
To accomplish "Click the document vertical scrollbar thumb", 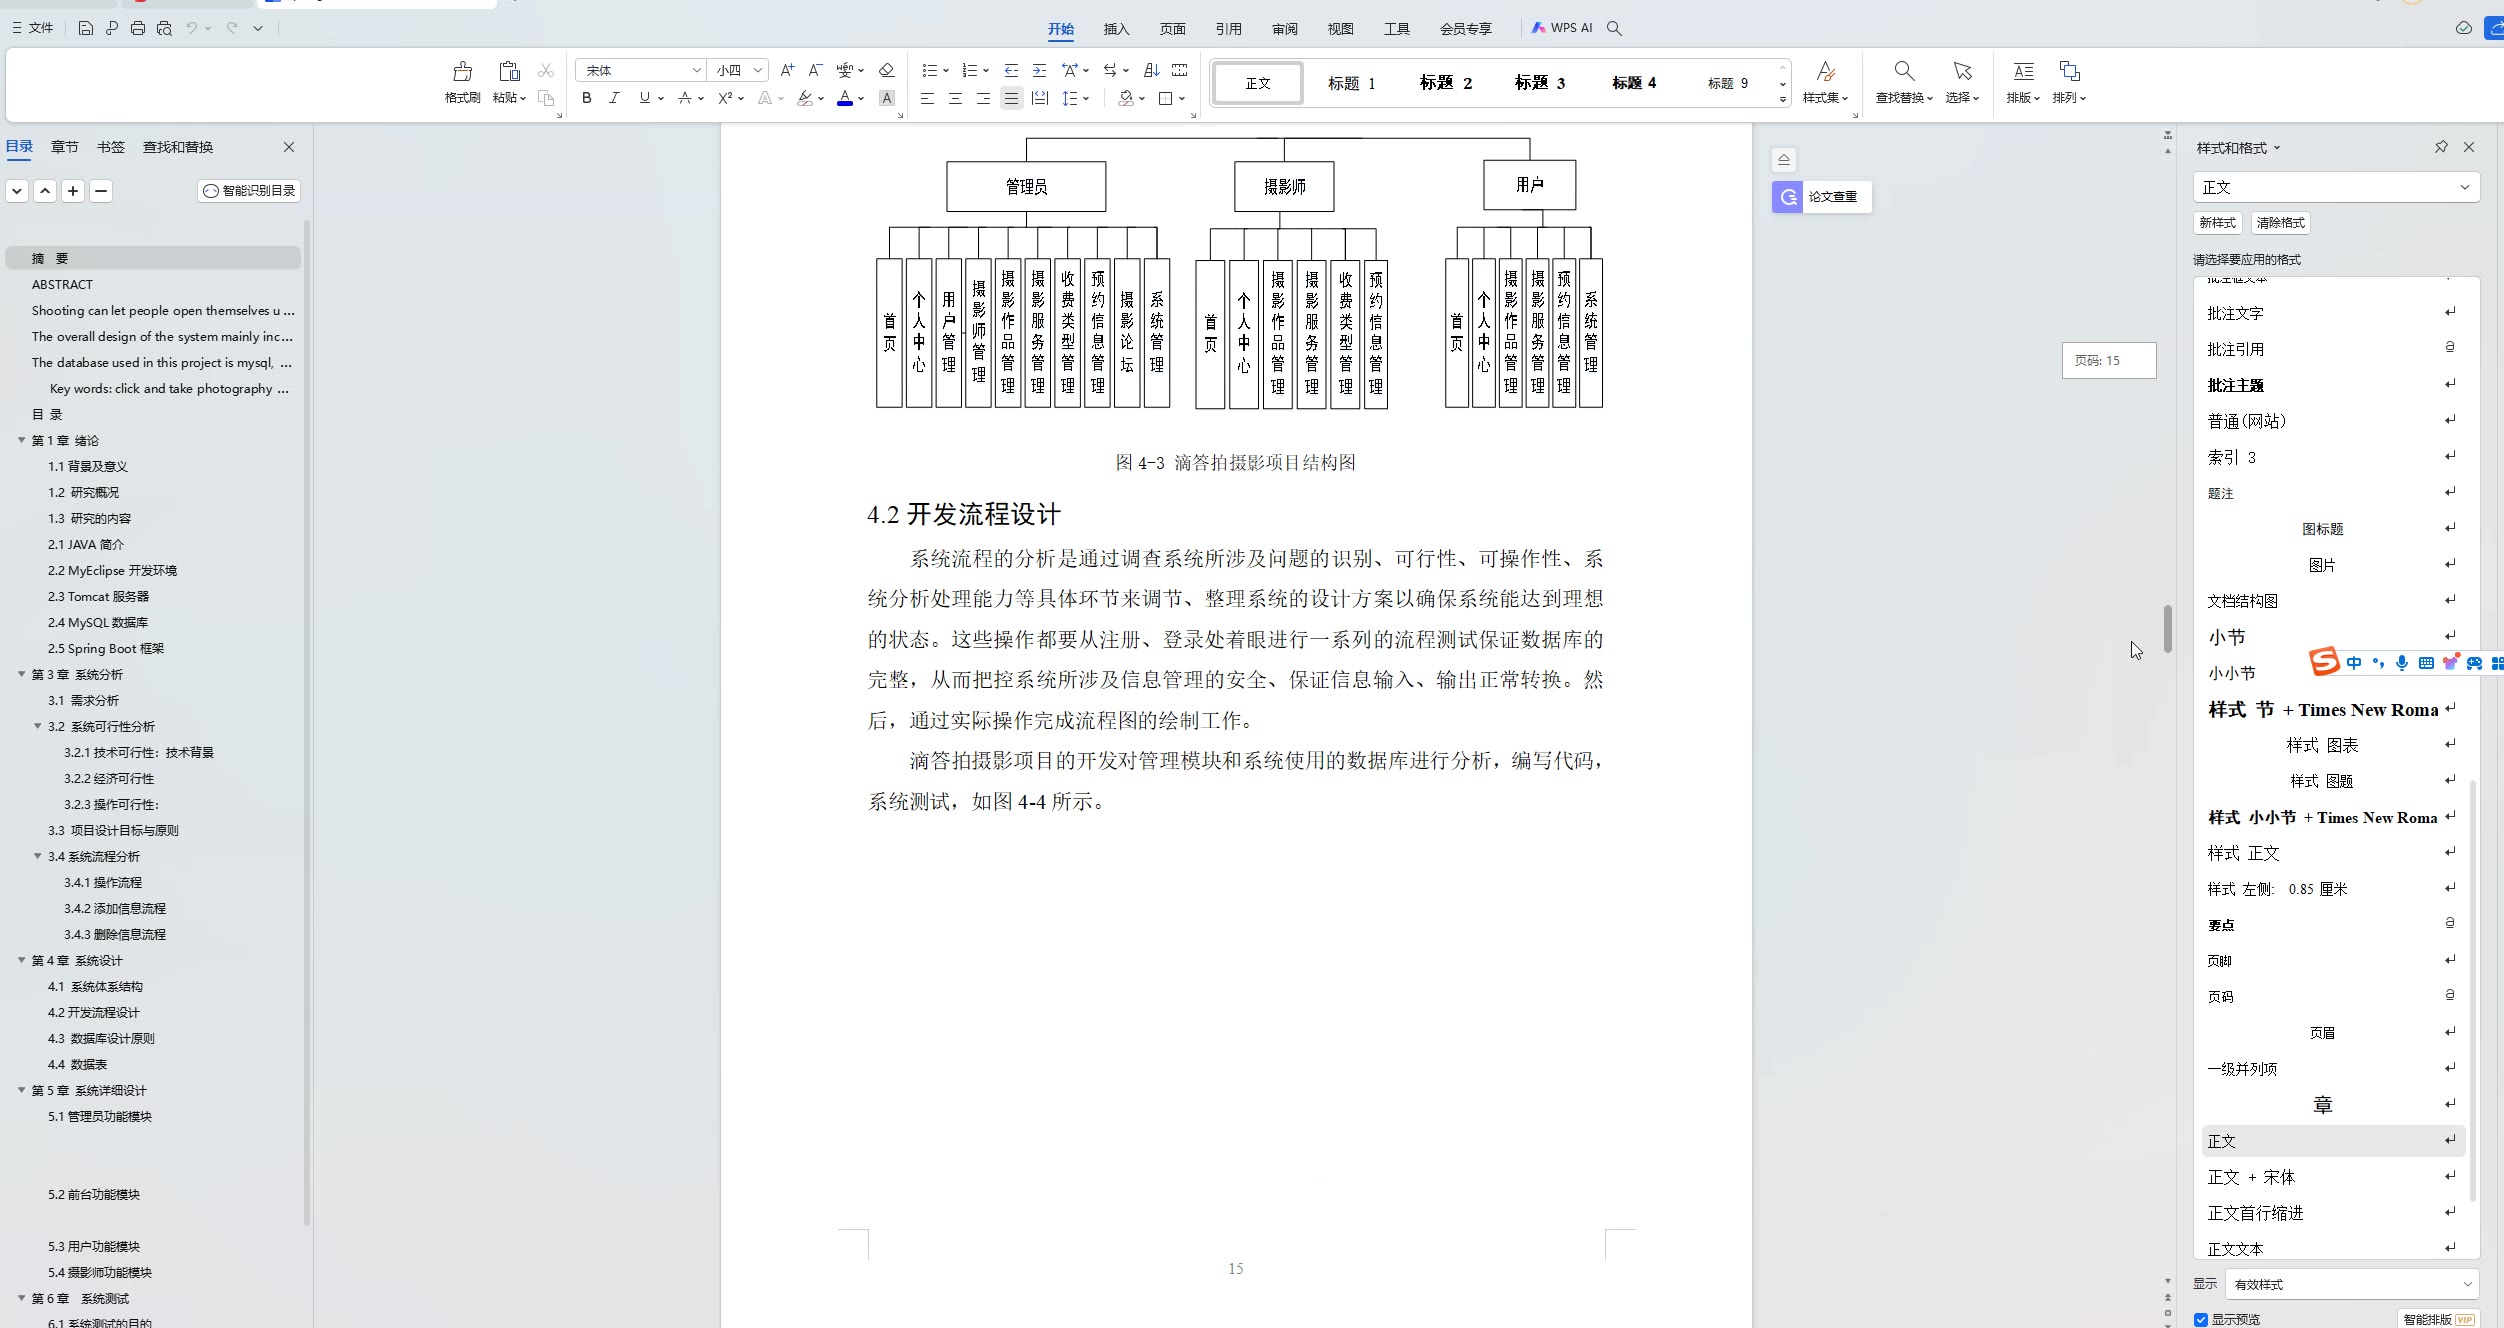I will [x=2167, y=628].
